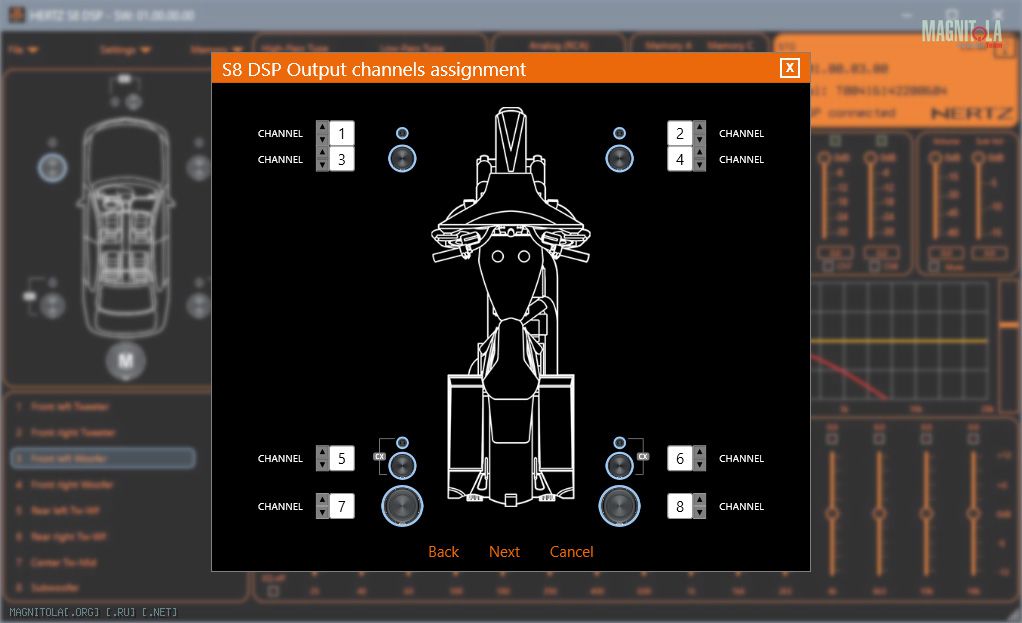Select the rear right coaxial woofer icon
Viewport: 1022px width, 623px height.
[619, 466]
